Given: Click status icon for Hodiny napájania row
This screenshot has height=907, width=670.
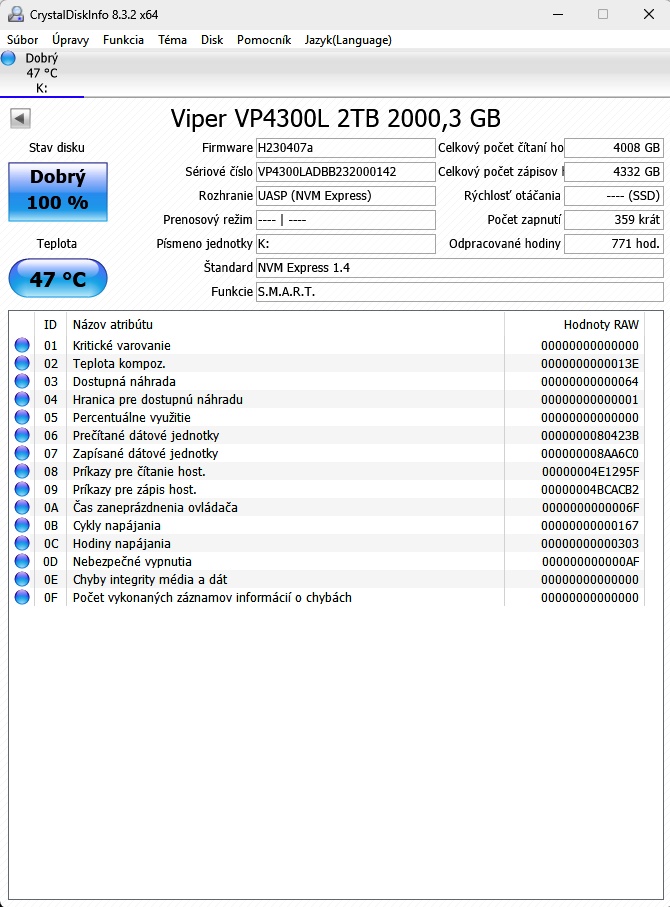Looking at the screenshot, I should (22, 543).
